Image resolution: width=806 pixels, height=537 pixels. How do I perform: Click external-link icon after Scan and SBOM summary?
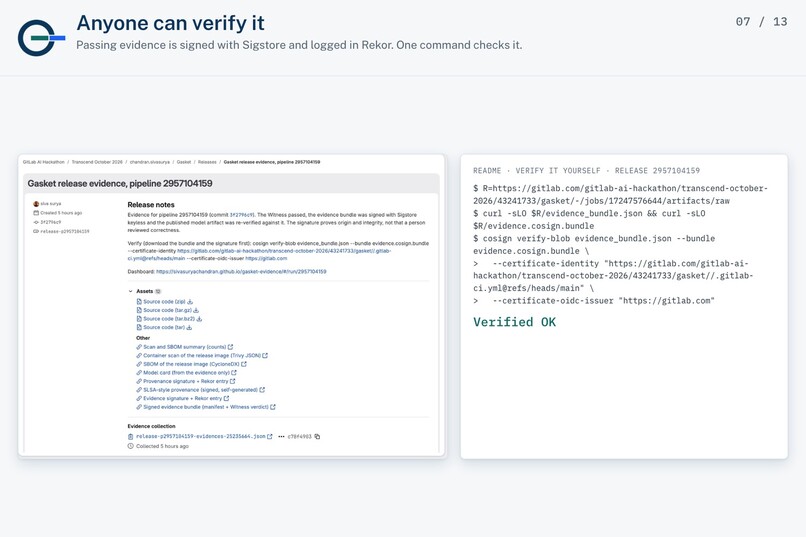230,347
